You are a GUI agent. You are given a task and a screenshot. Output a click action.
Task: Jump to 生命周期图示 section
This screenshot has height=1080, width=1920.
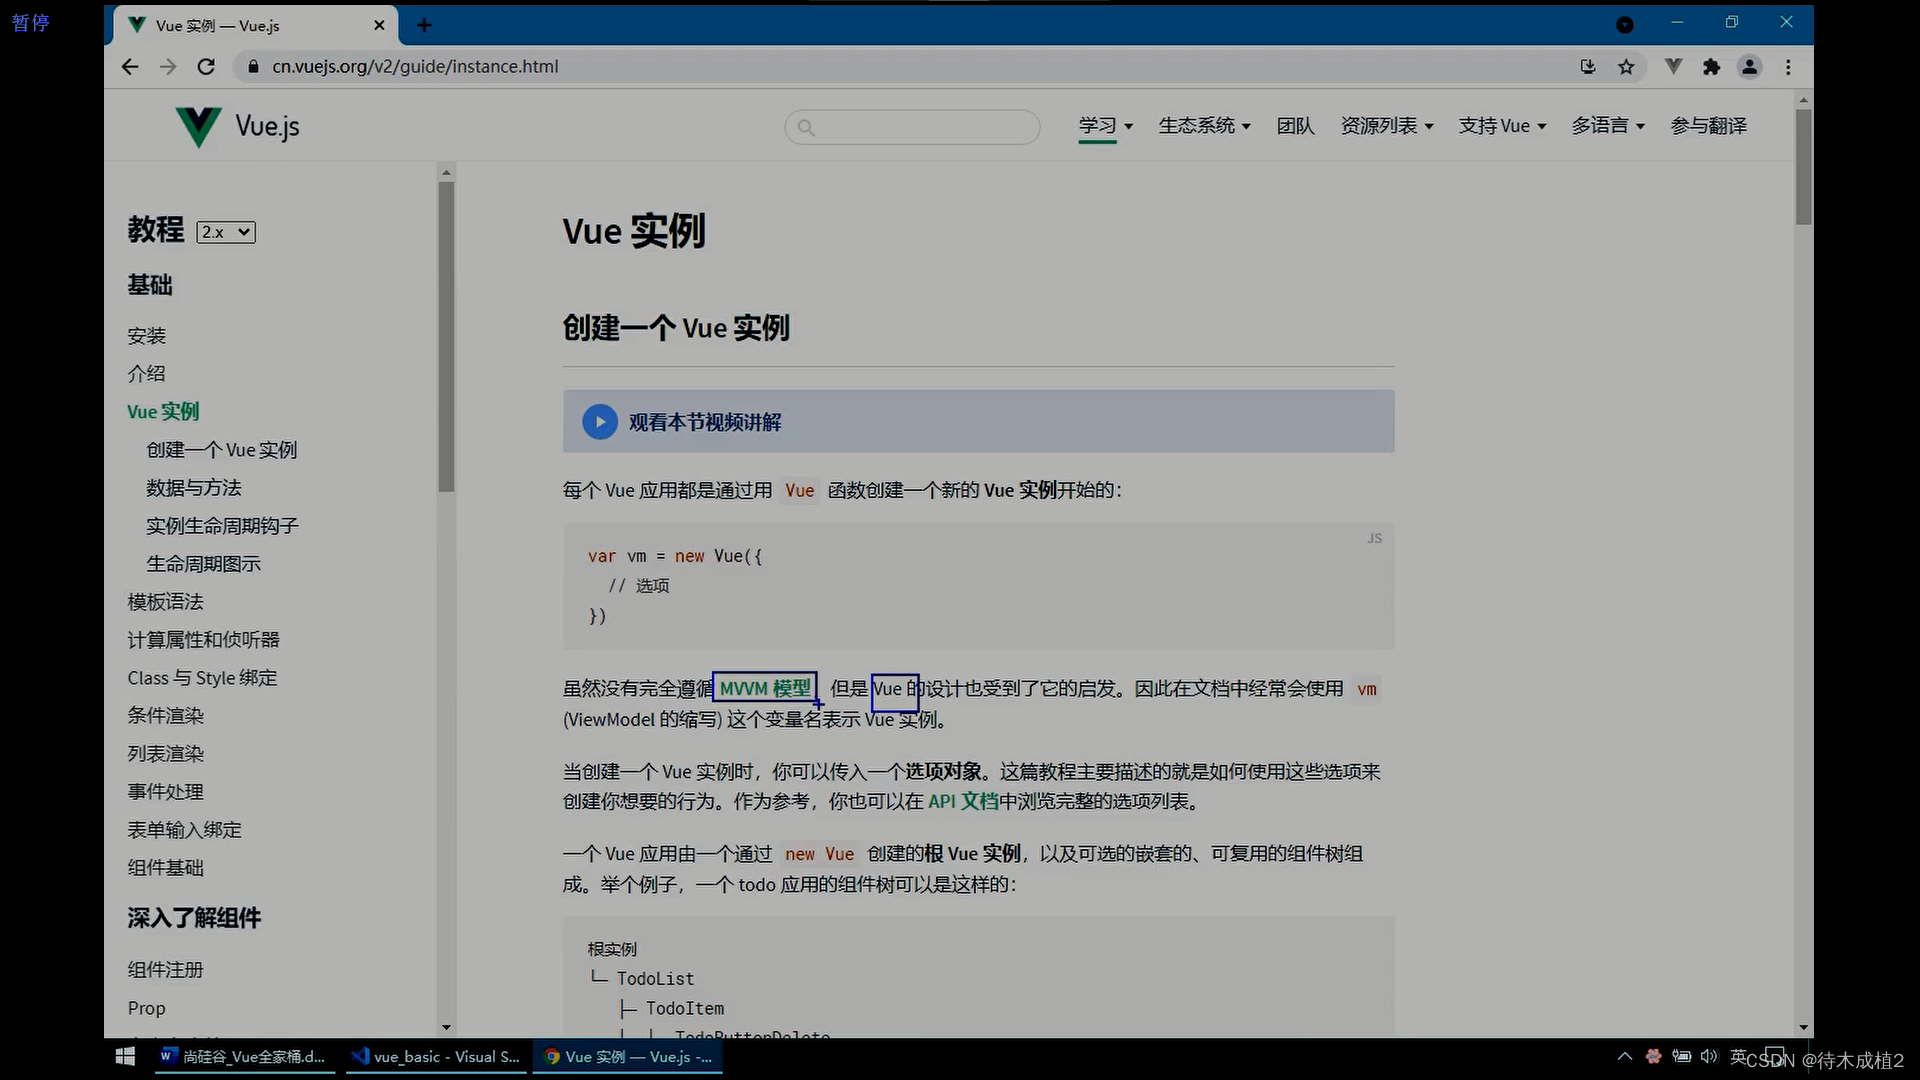point(203,564)
